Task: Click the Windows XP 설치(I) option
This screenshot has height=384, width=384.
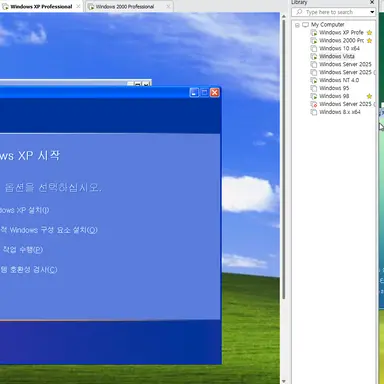Action: click(x=24, y=210)
